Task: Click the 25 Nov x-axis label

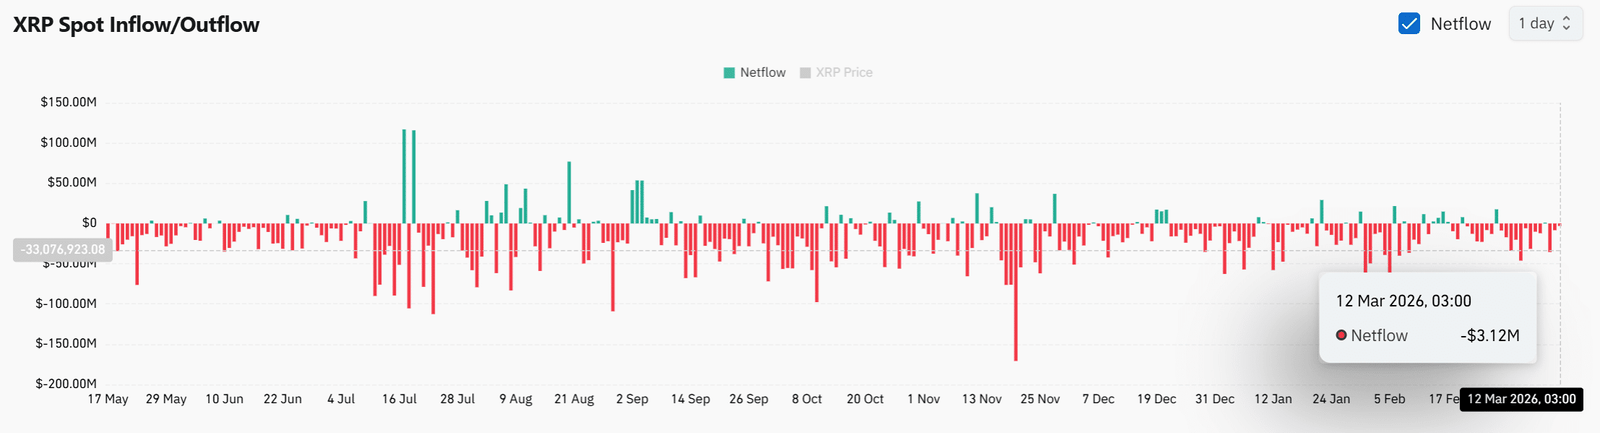Action: click(x=1040, y=399)
